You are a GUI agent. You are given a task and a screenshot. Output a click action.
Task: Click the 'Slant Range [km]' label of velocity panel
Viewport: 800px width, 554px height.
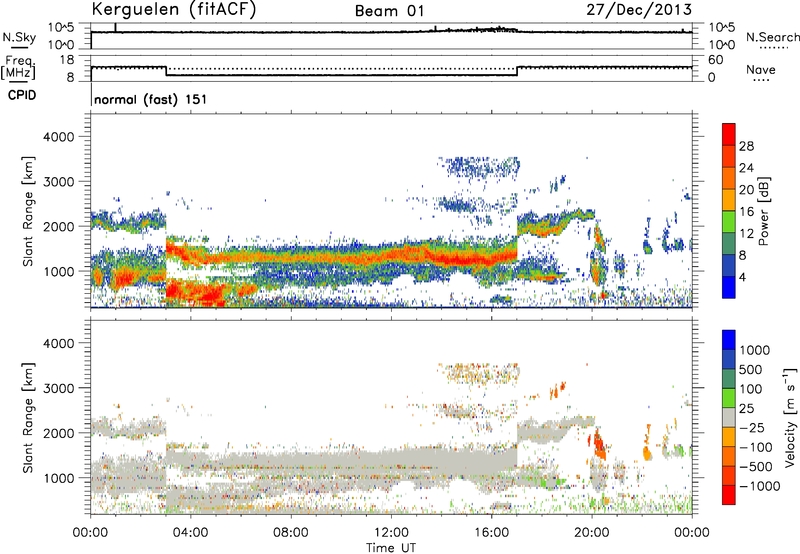pyautogui.click(x=28, y=418)
